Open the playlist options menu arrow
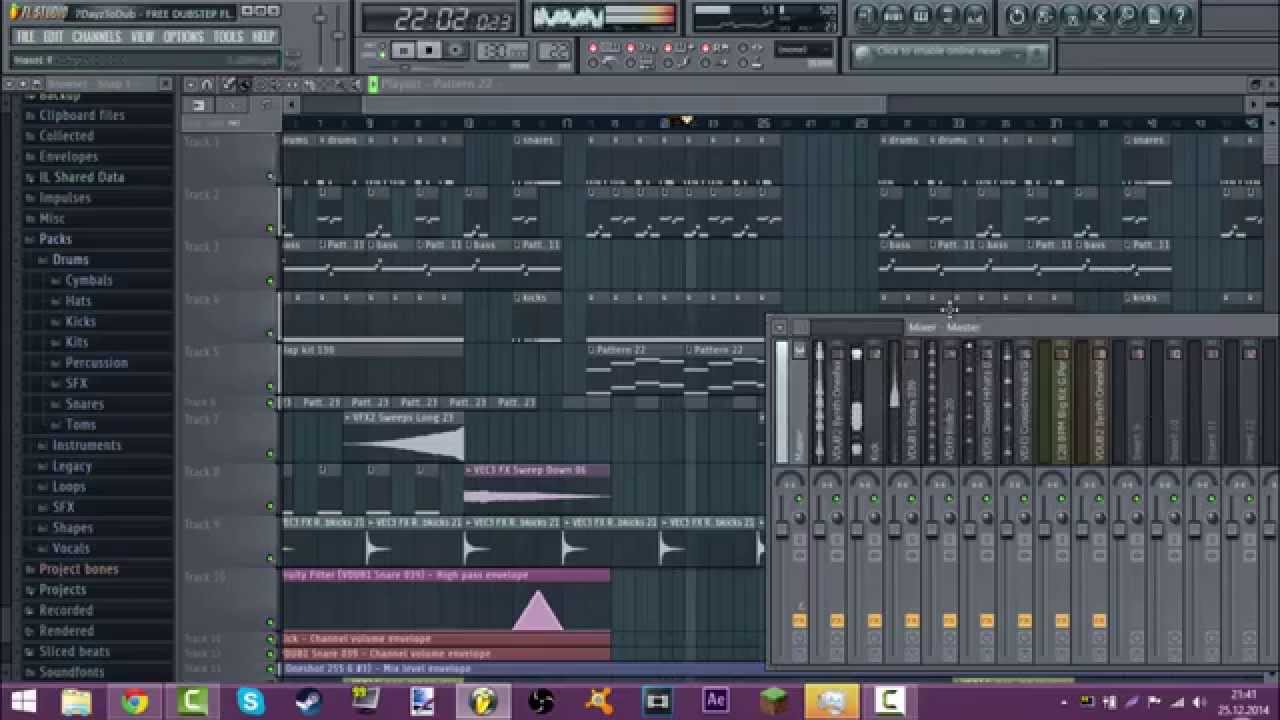This screenshot has width=1280, height=720. pos(190,85)
